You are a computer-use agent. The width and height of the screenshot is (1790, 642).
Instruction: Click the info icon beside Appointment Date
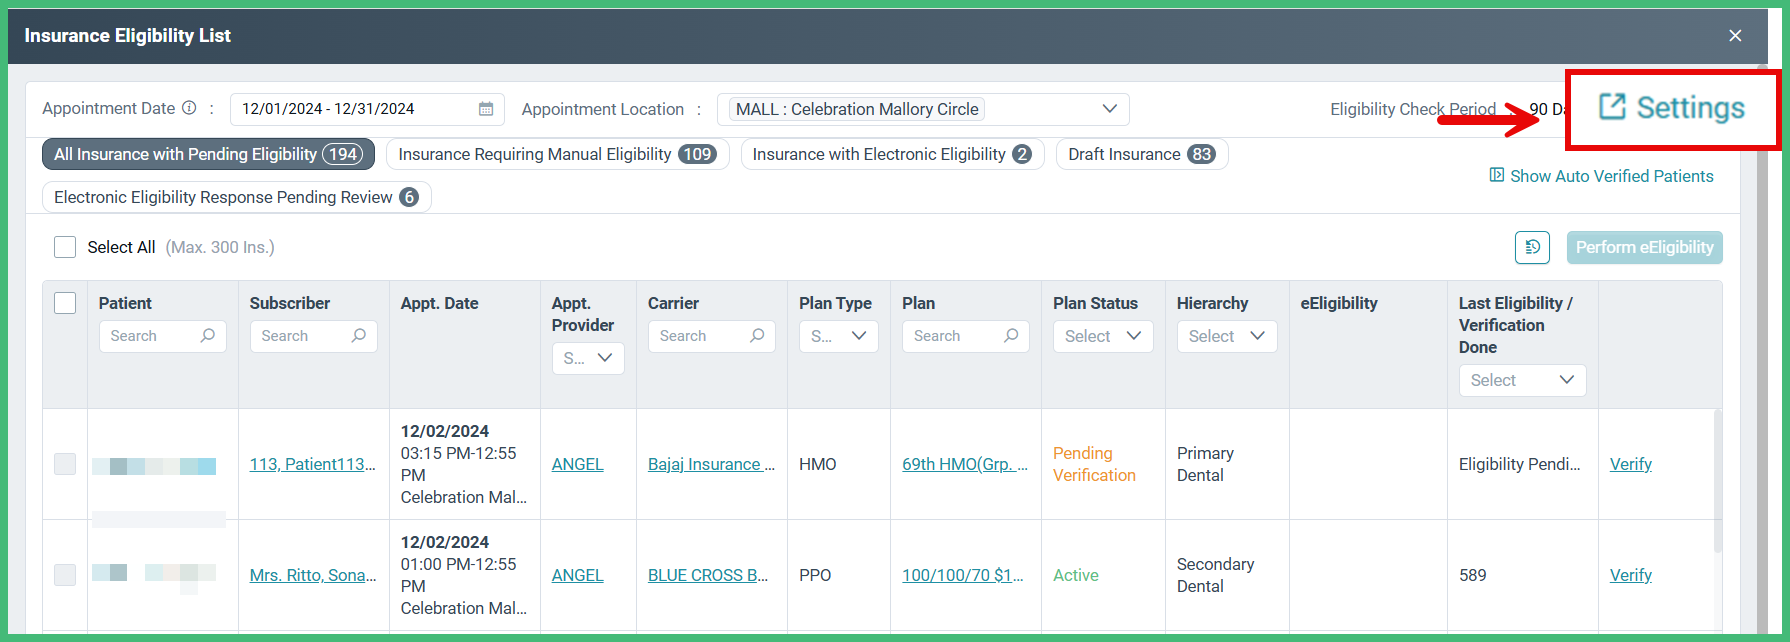[x=189, y=108]
